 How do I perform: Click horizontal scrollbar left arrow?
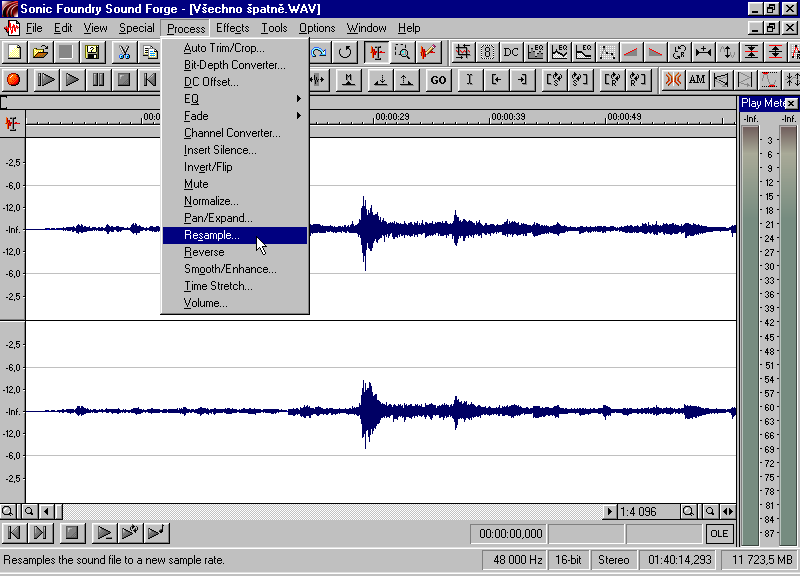click(x=46, y=511)
